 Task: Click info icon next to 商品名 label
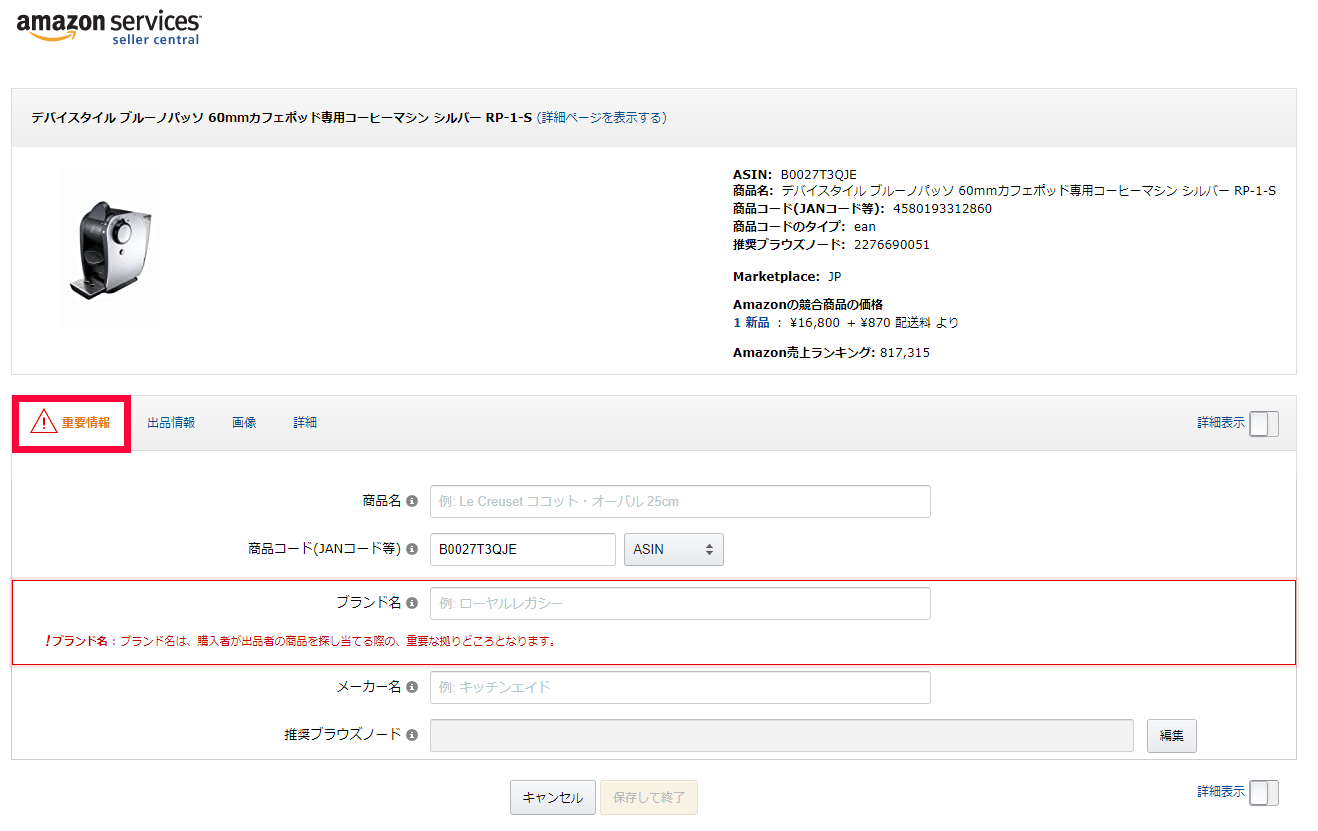click(412, 501)
